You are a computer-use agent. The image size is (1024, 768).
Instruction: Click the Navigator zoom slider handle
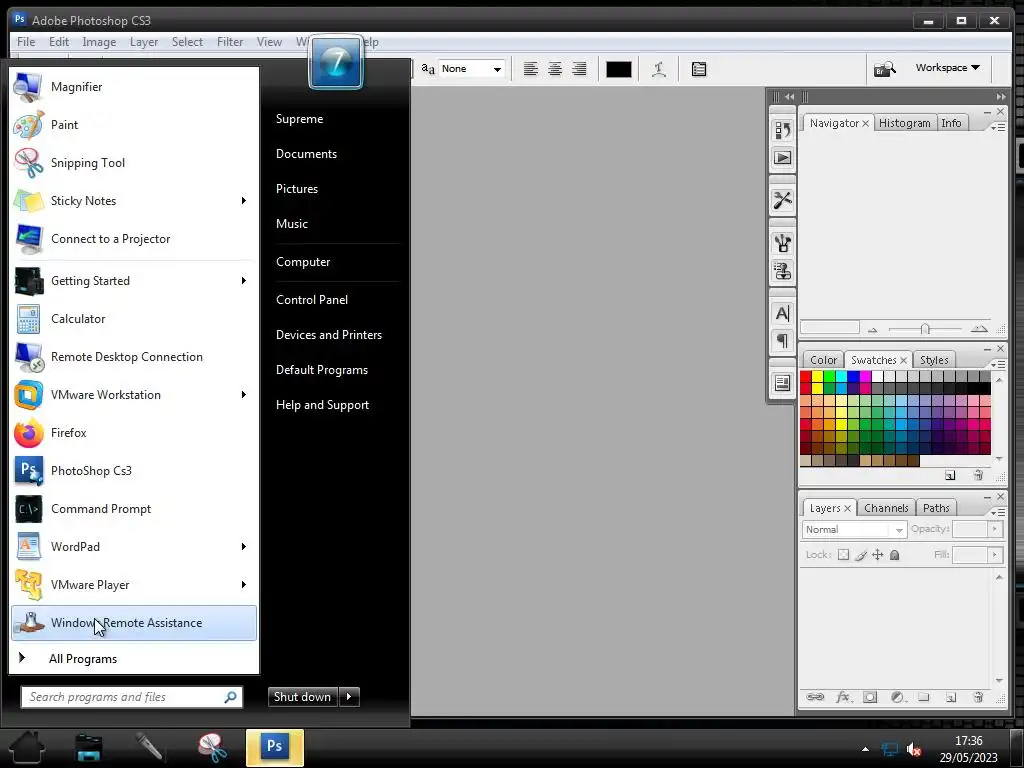pos(925,329)
